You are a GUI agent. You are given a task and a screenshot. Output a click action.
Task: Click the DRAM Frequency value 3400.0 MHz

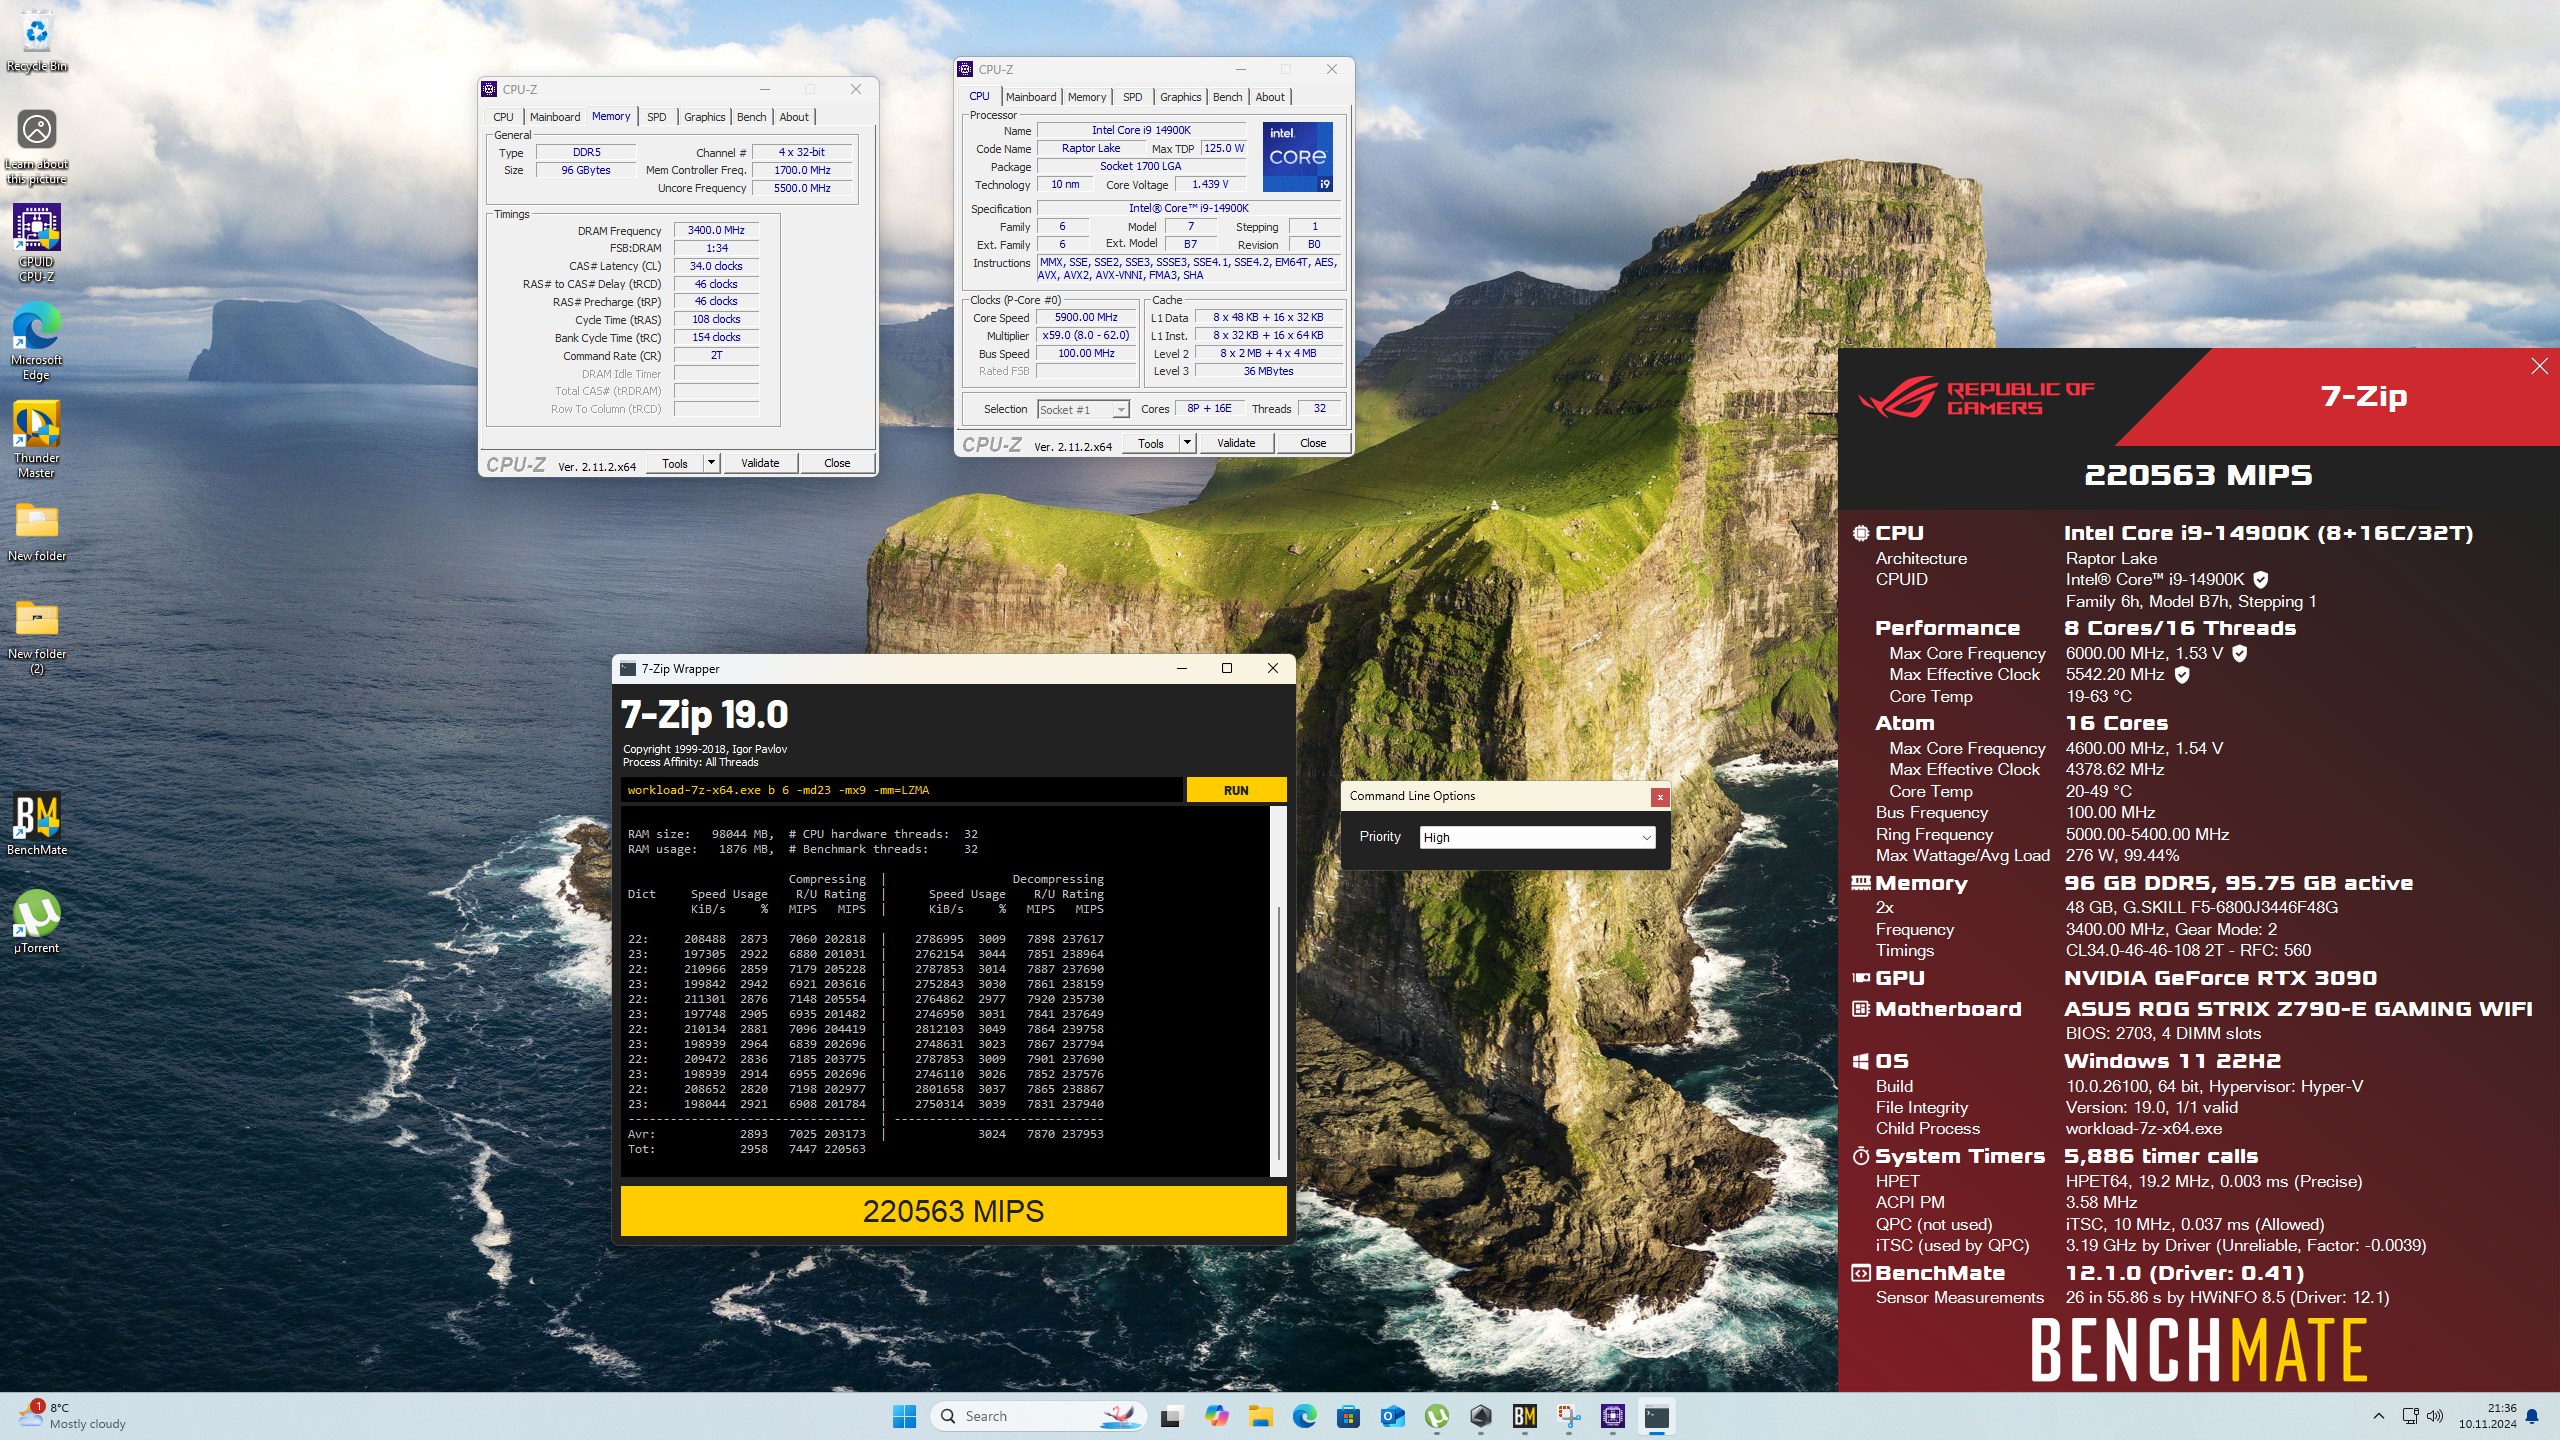coord(716,230)
